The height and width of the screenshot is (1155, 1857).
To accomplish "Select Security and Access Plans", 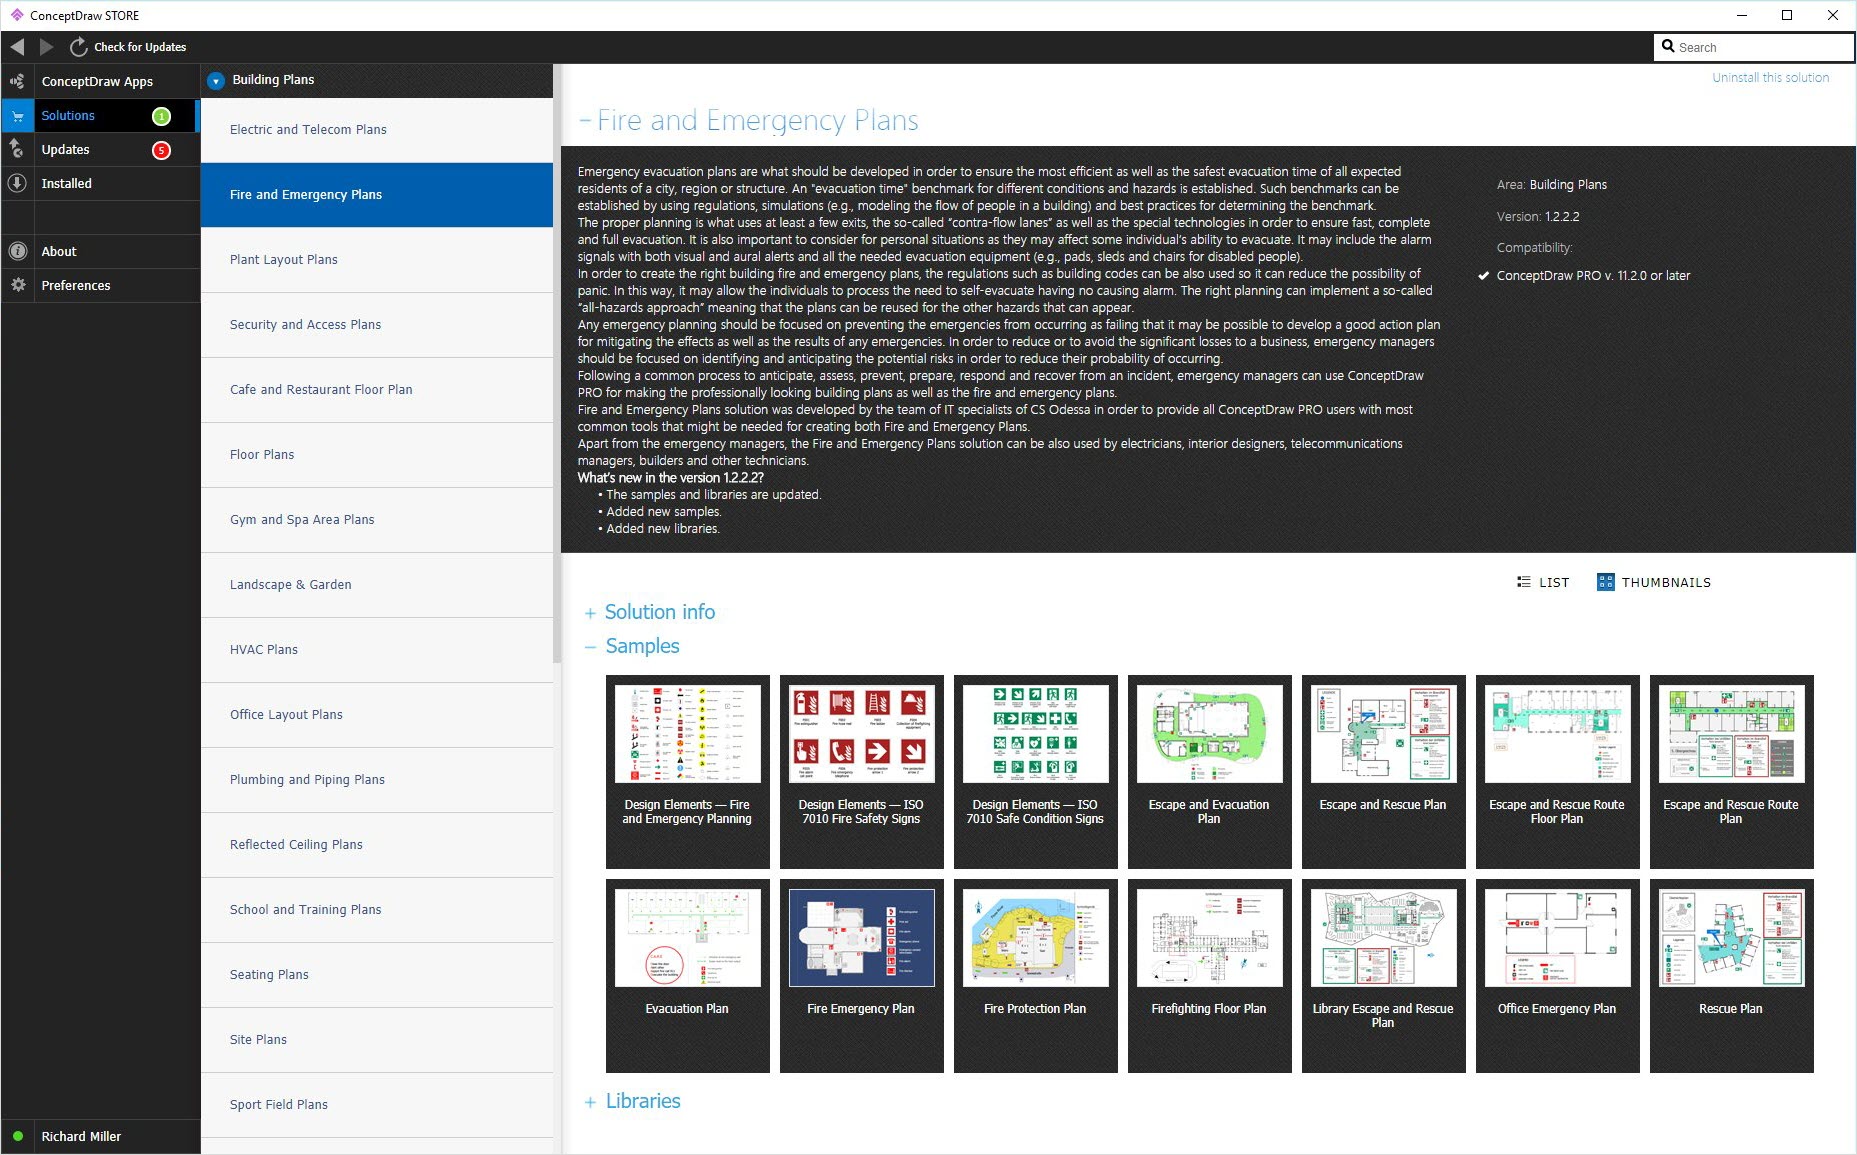I will click(x=377, y=325).
